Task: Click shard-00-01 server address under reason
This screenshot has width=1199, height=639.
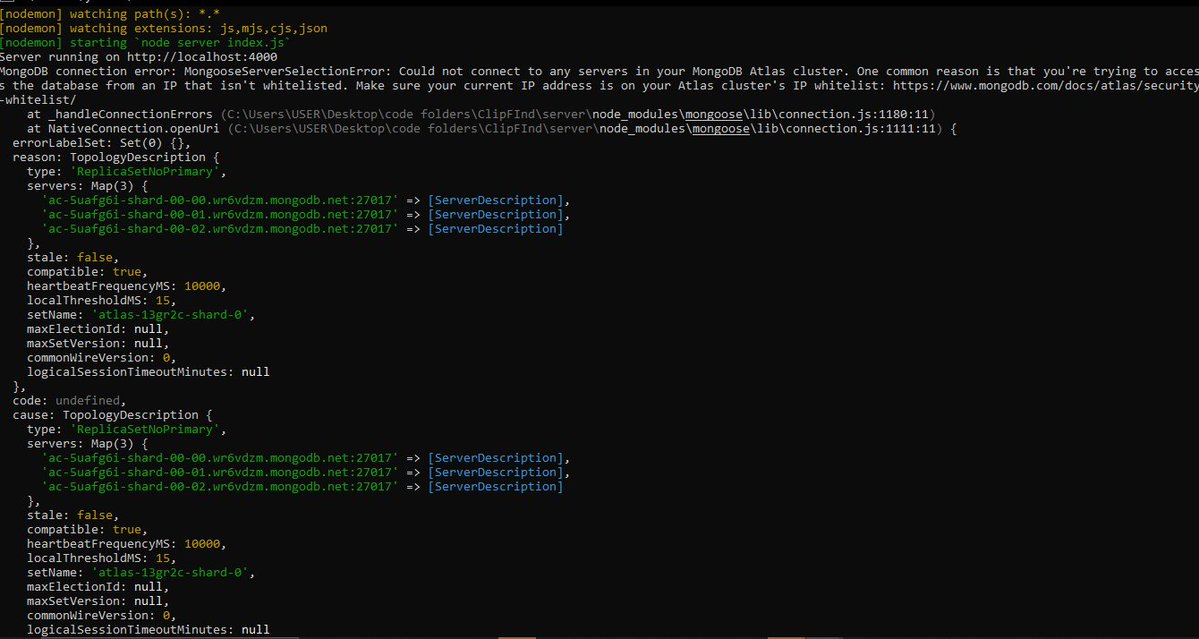Action: point(220,215)
